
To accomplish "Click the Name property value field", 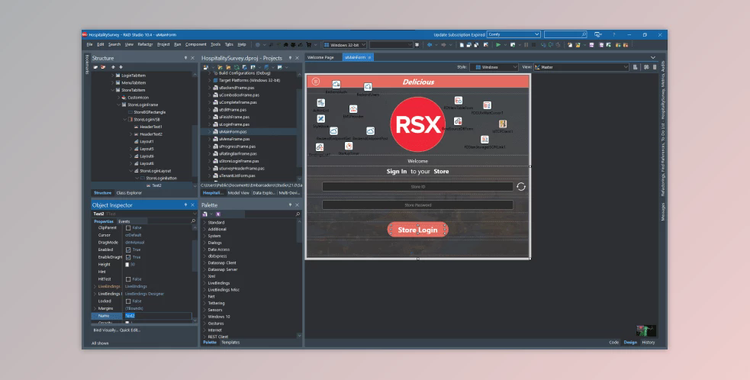I will tap(158, 316).
